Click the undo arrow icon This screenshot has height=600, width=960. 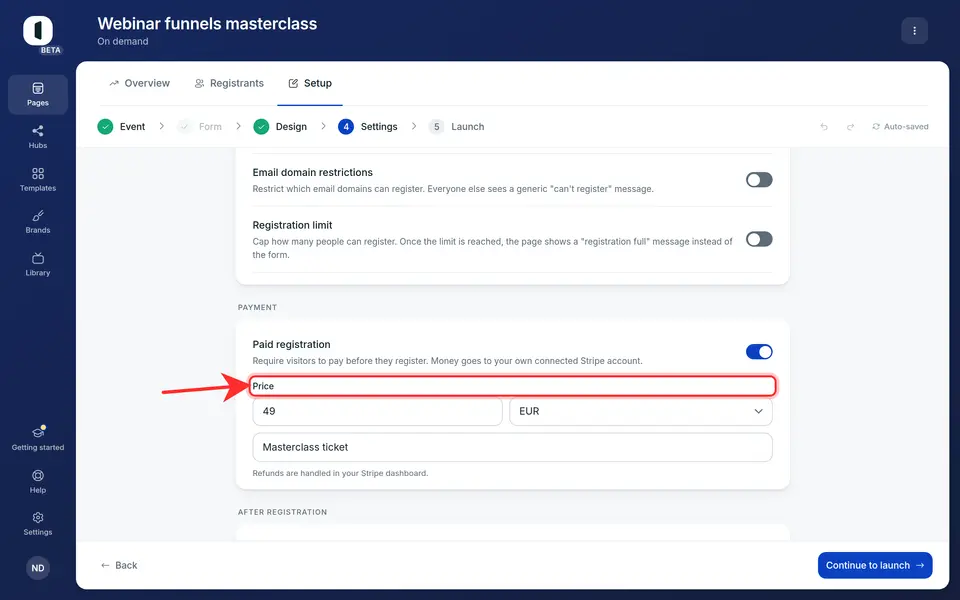[824, 127]
